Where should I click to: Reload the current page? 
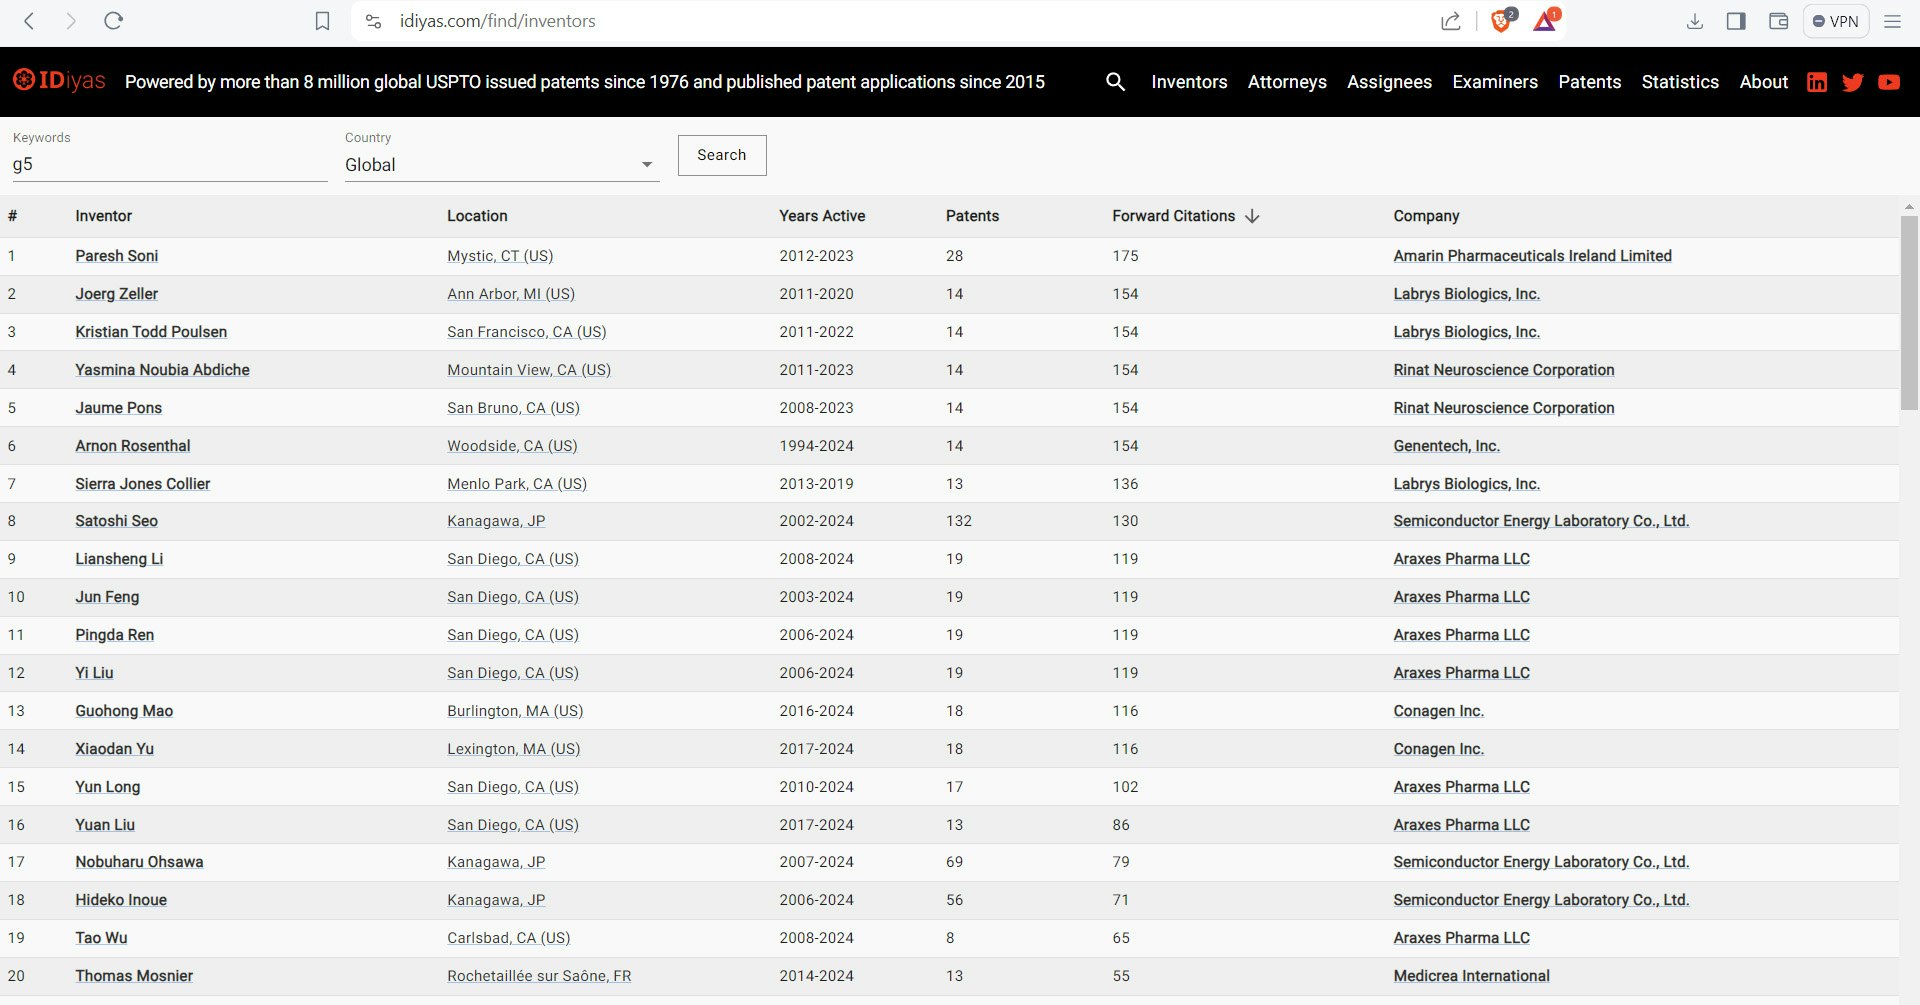click(x=113, y=21)
